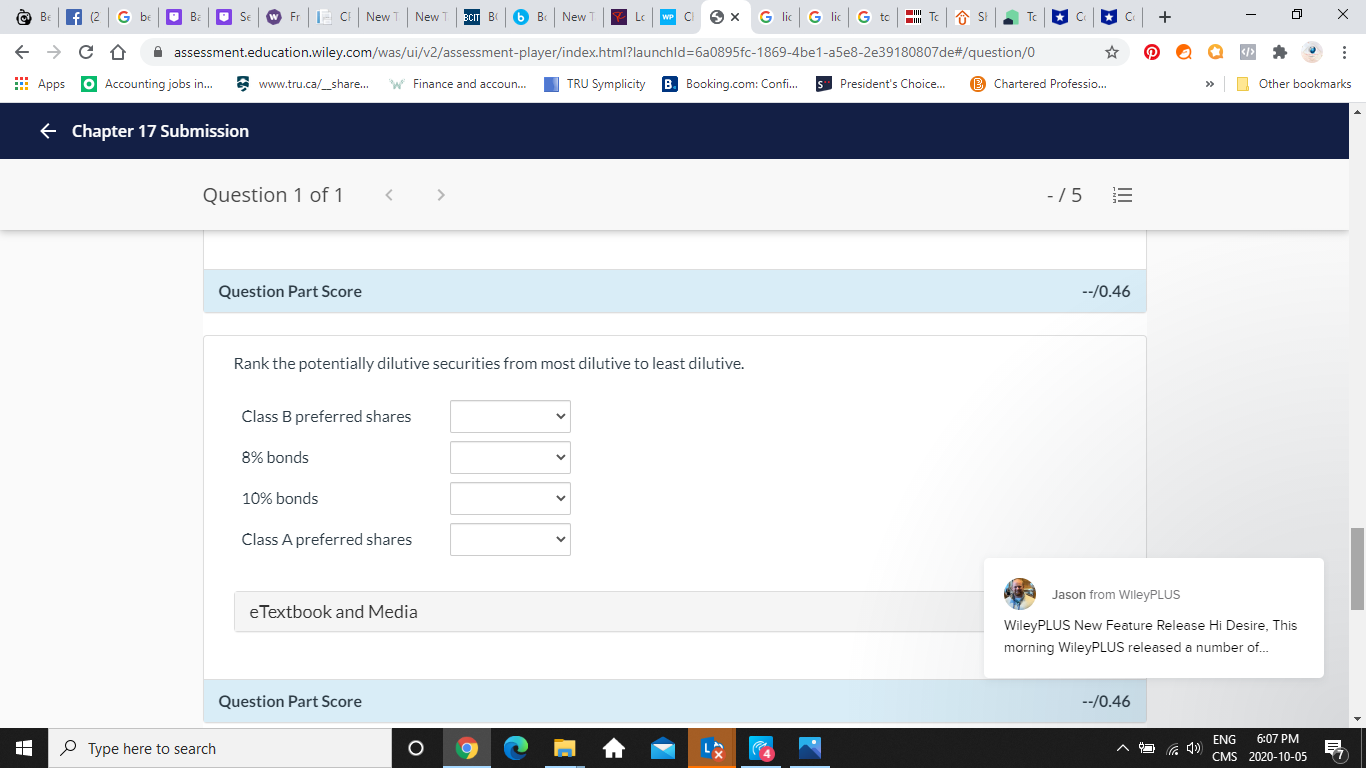Viewport: 1366px width, 768px height.
Task: Star this page to bookmark it
Action: [1110, 51]
